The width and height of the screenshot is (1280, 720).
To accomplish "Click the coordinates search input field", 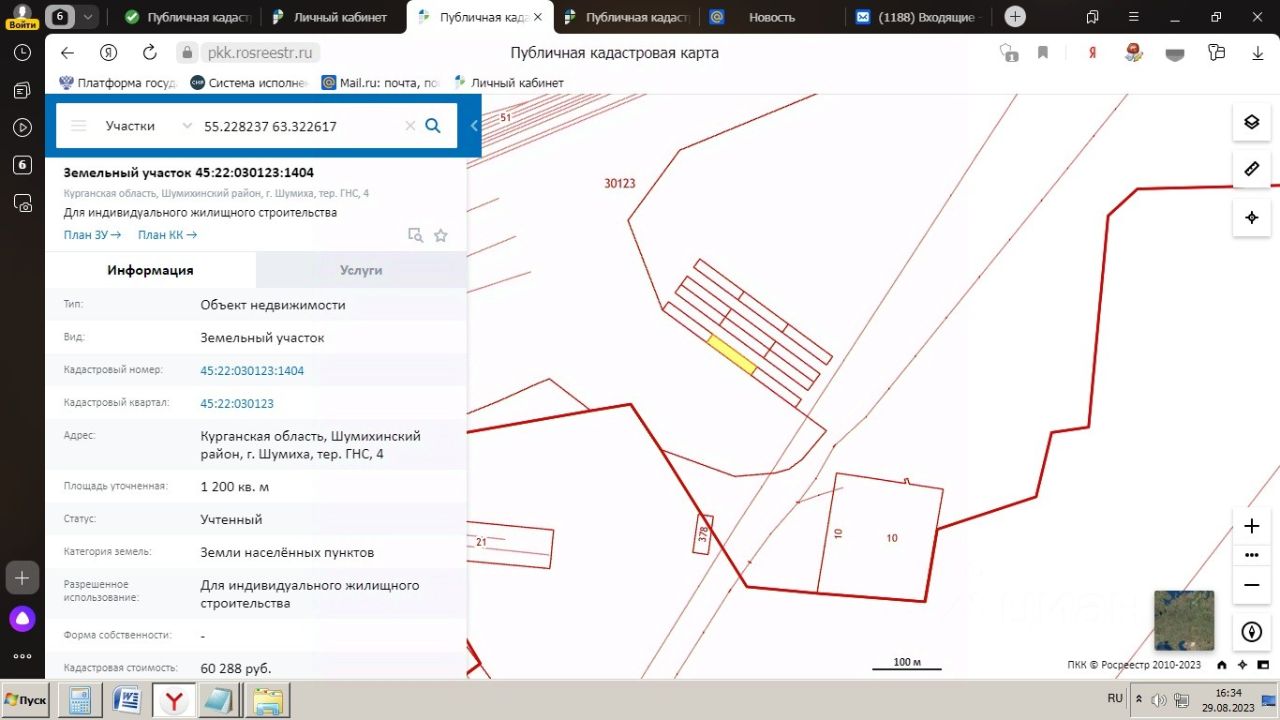I will coord(298,126).
